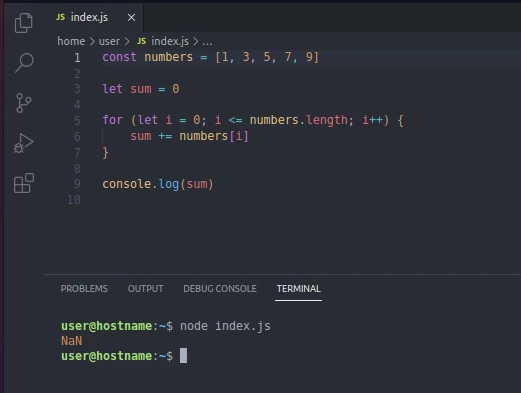Click line number 5 in the gutter
Screen dimensions: 521x393
tap(77, 120)
